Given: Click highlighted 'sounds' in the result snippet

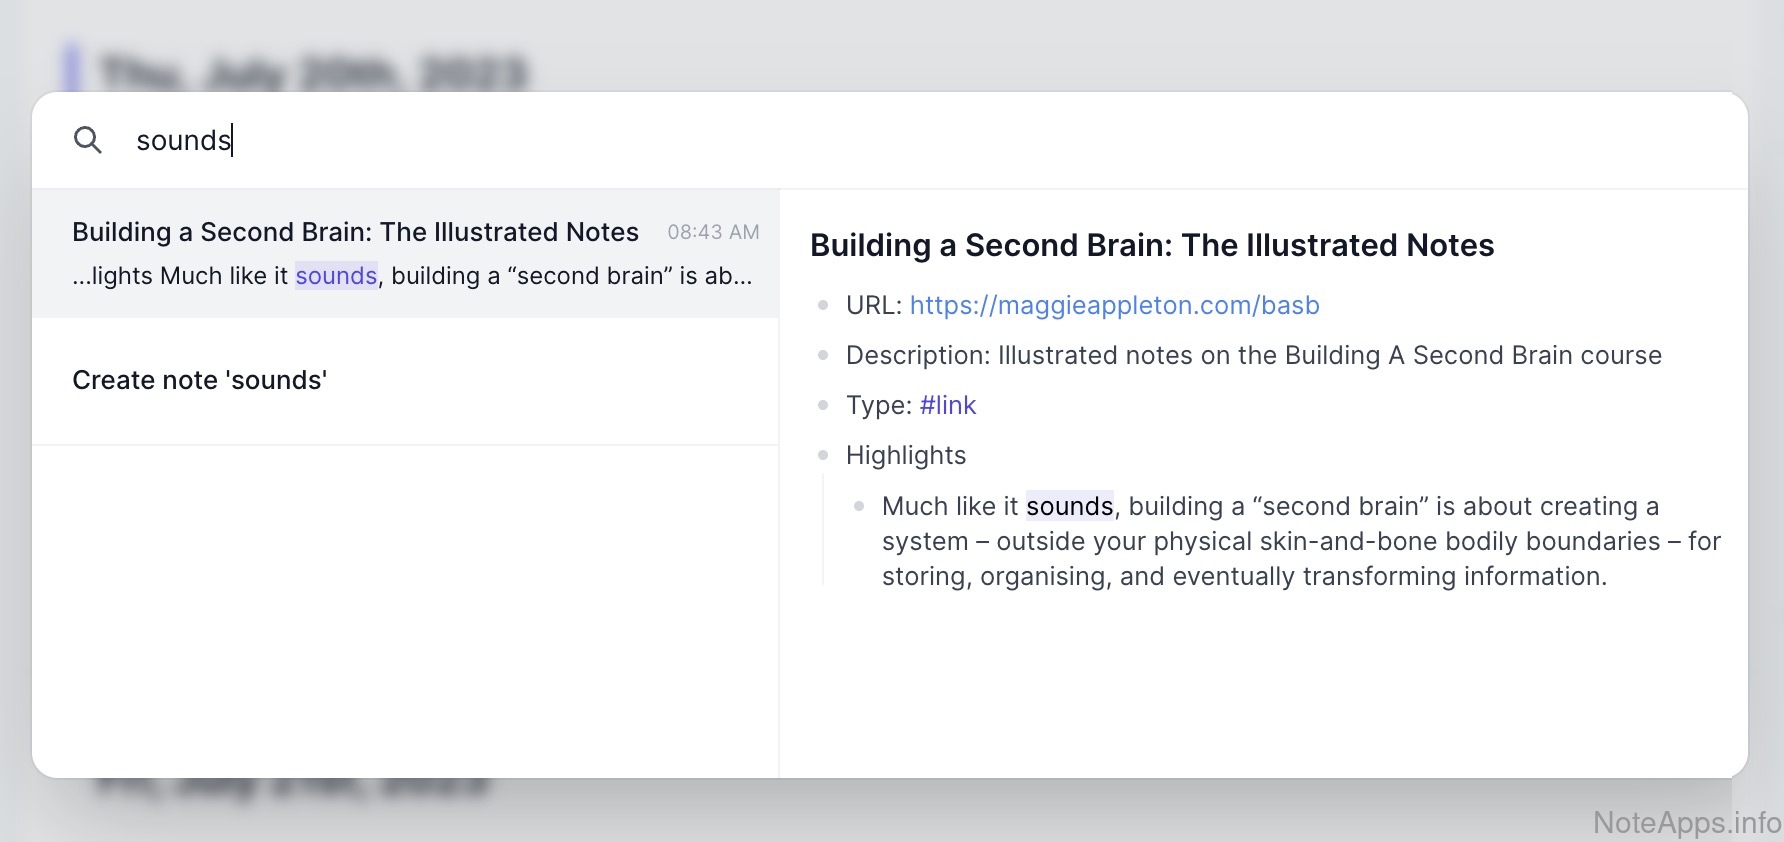Looking at the screenshot, I should (x=336, y=276).
